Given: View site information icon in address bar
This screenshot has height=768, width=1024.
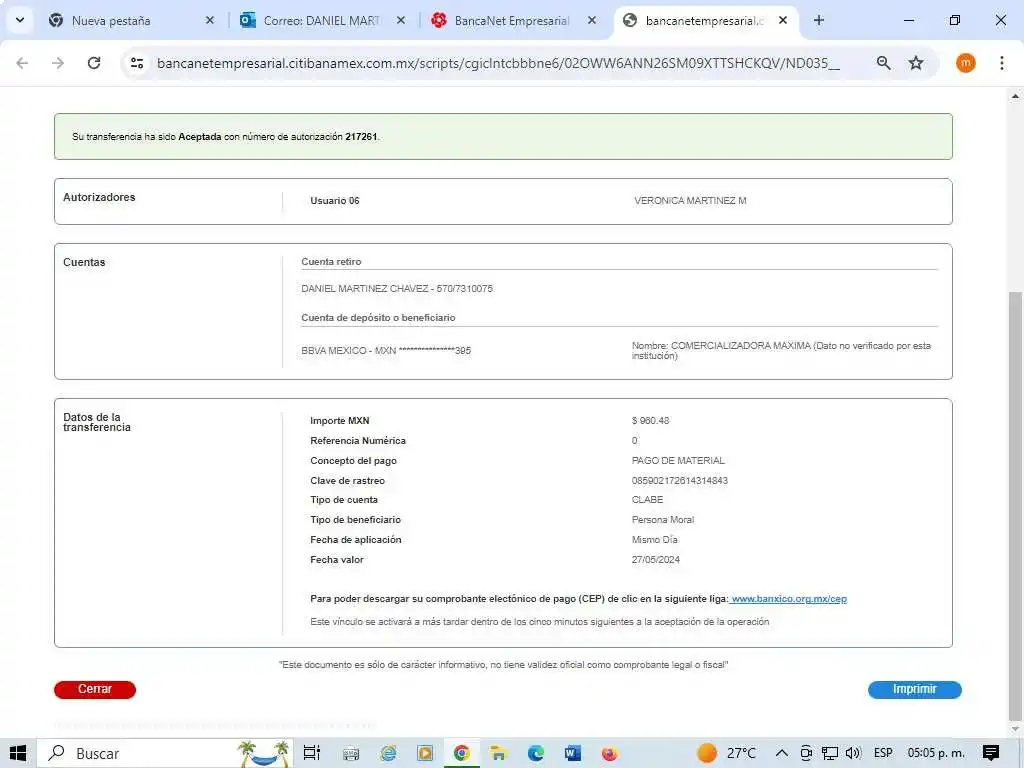Looking at the screenshot, I should [x=138, y=63].
